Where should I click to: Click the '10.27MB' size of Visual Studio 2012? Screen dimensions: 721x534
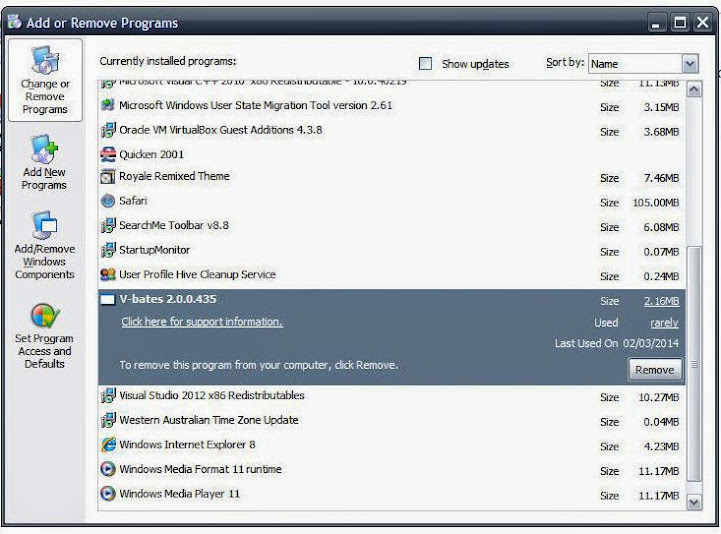point(658,397)
